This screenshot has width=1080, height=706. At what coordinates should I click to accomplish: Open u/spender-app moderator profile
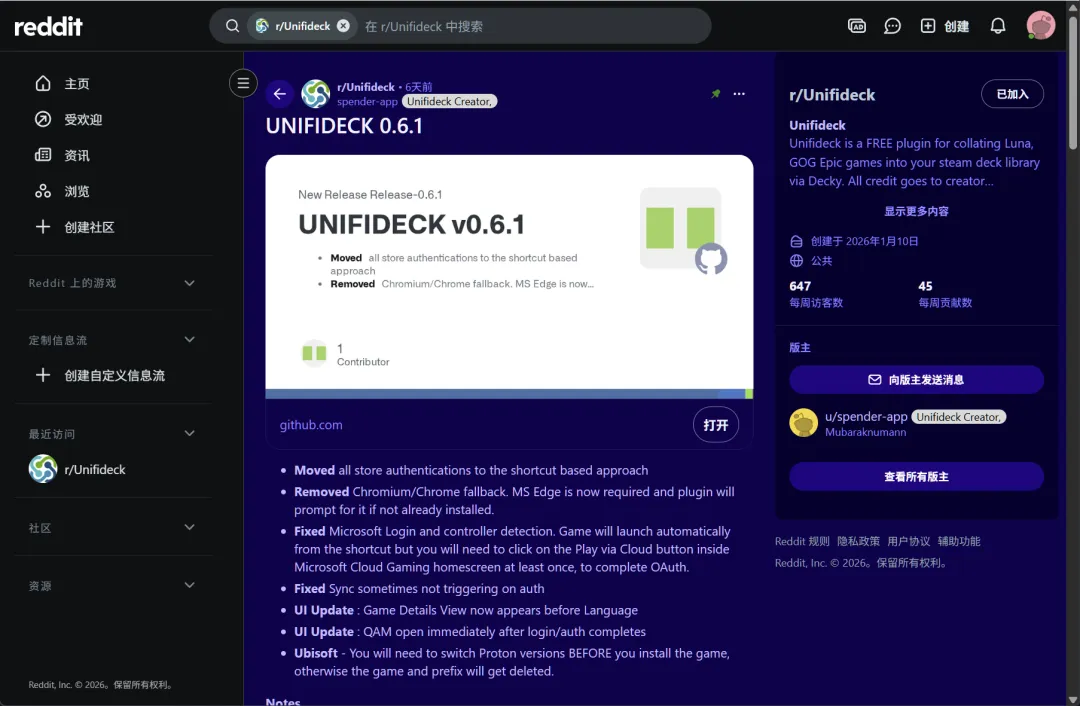tap(866, 417)
